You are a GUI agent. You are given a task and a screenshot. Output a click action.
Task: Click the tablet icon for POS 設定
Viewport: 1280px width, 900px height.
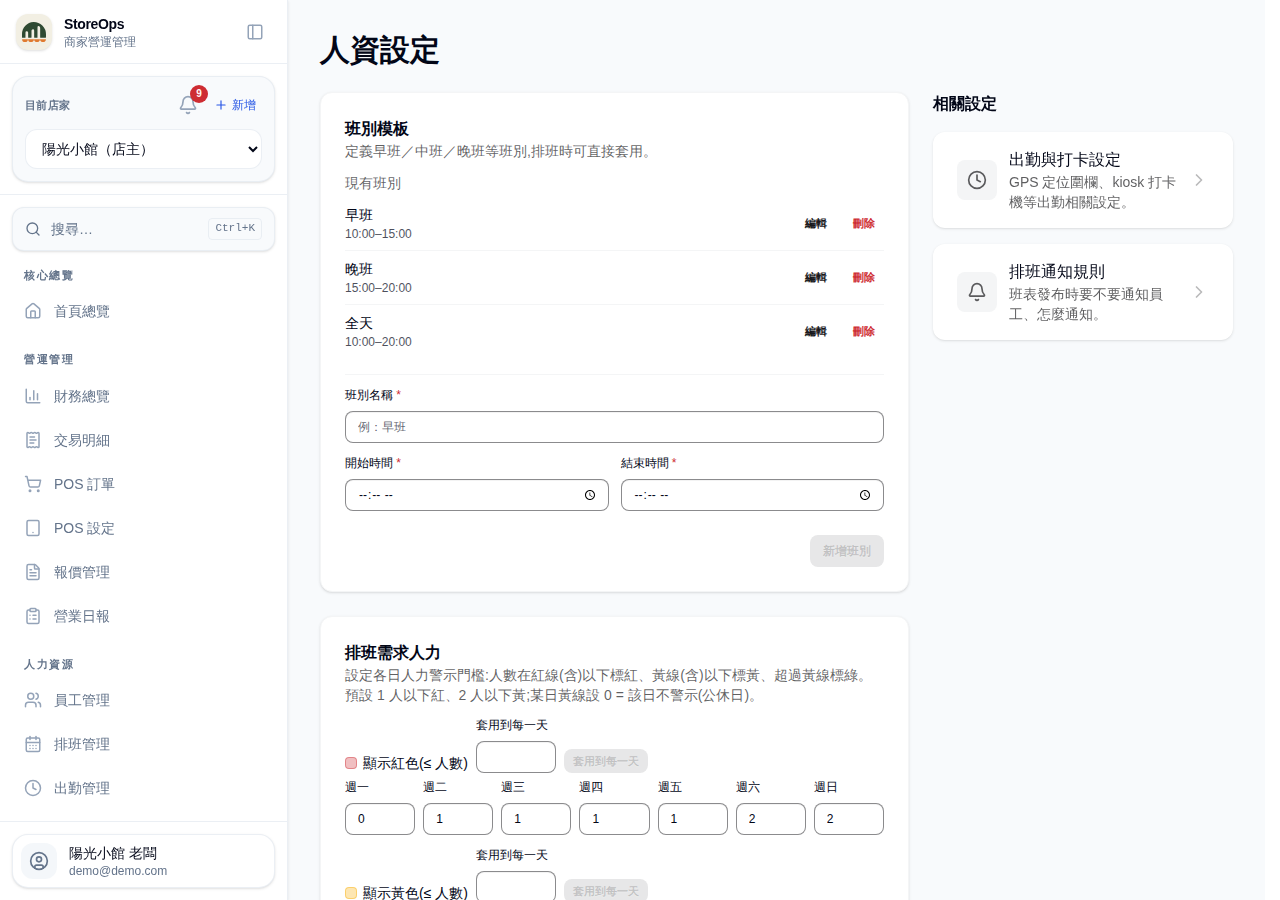(33, 528)
